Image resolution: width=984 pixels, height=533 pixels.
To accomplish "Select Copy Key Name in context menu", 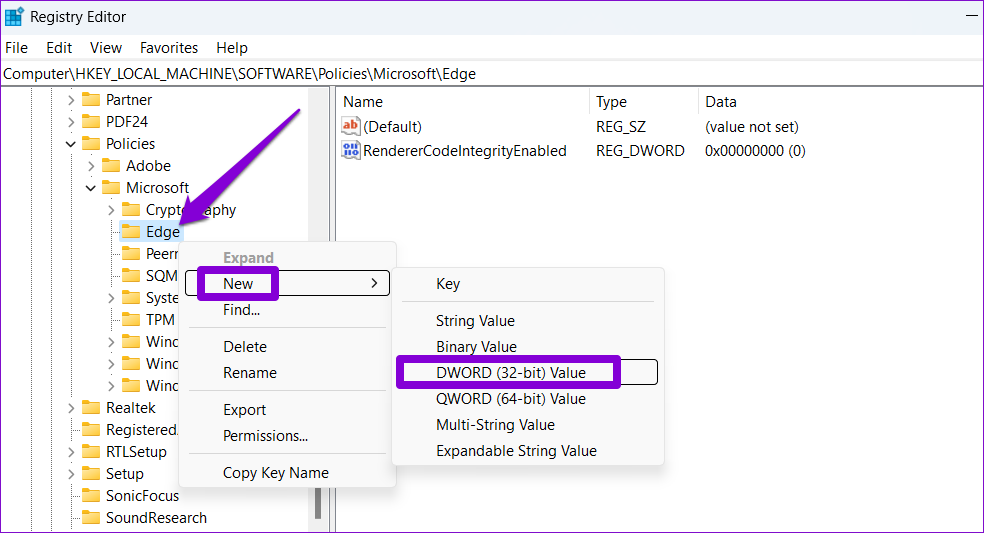I will pyautogui.click(x=275, y=473).
